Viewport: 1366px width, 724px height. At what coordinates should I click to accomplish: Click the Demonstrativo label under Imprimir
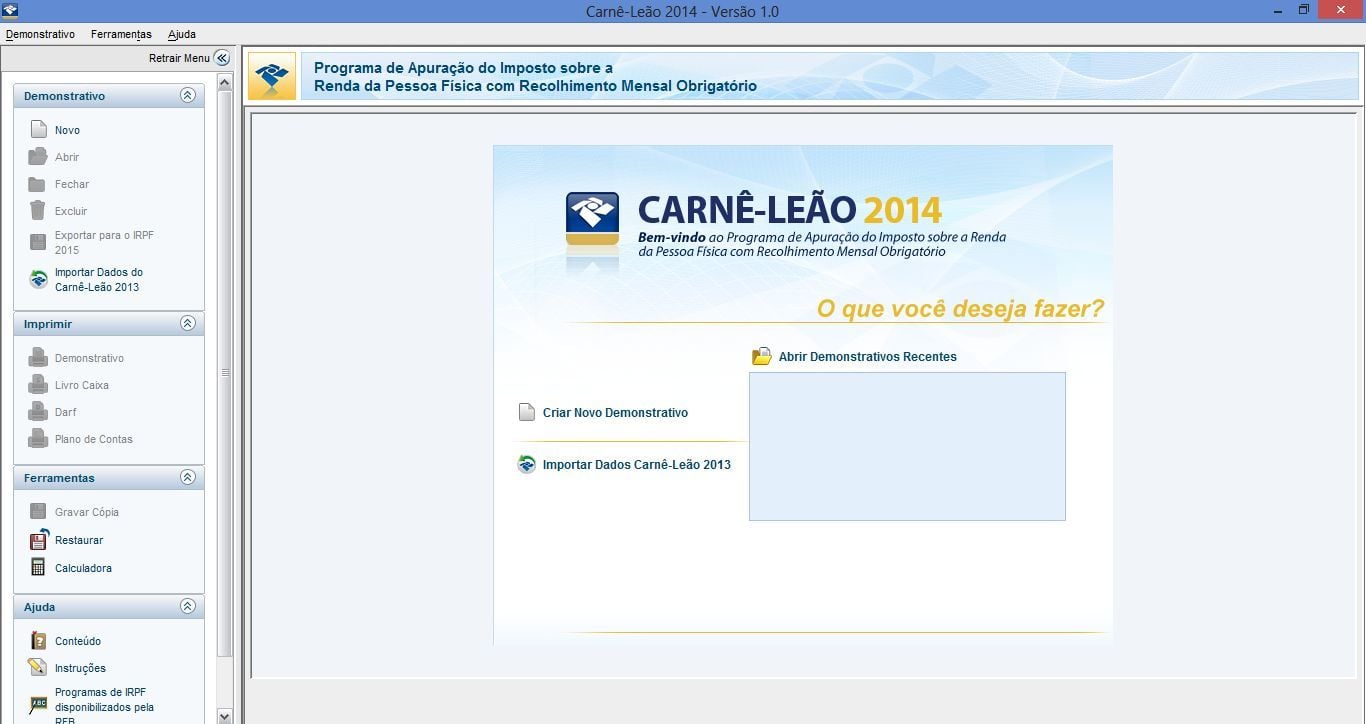(x=89, y=358)
